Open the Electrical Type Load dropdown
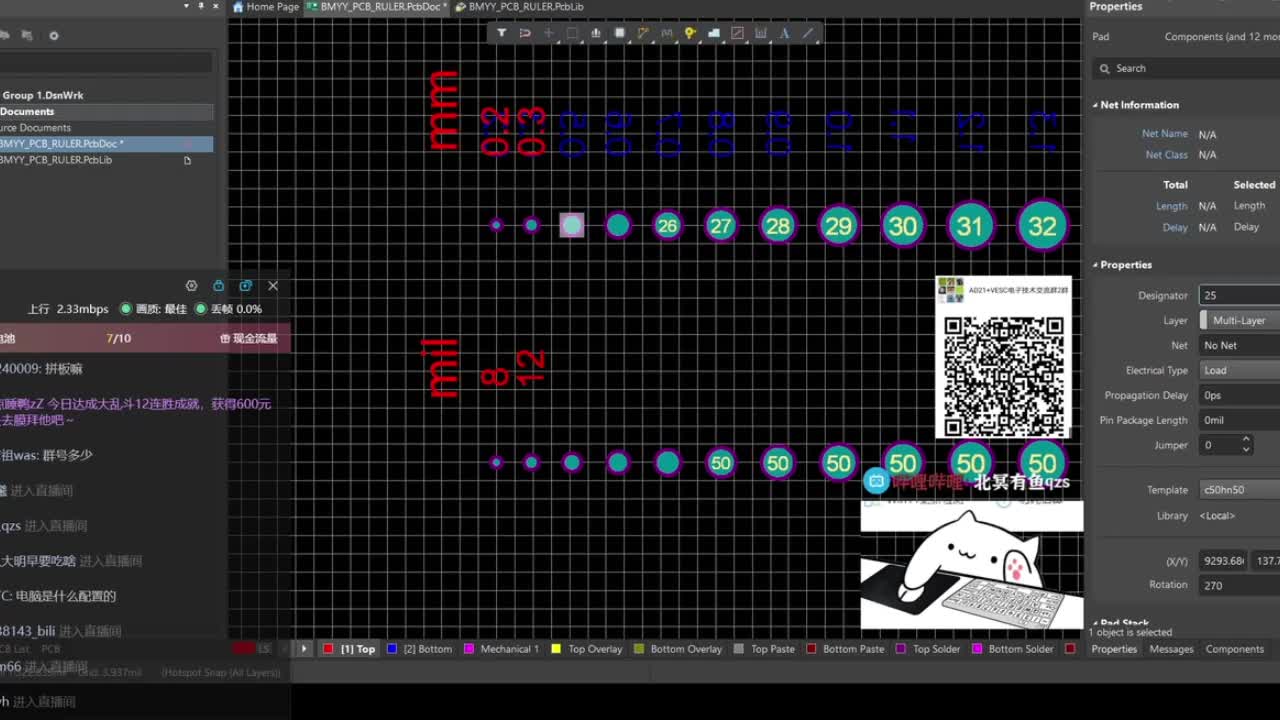 point(1239,370)
